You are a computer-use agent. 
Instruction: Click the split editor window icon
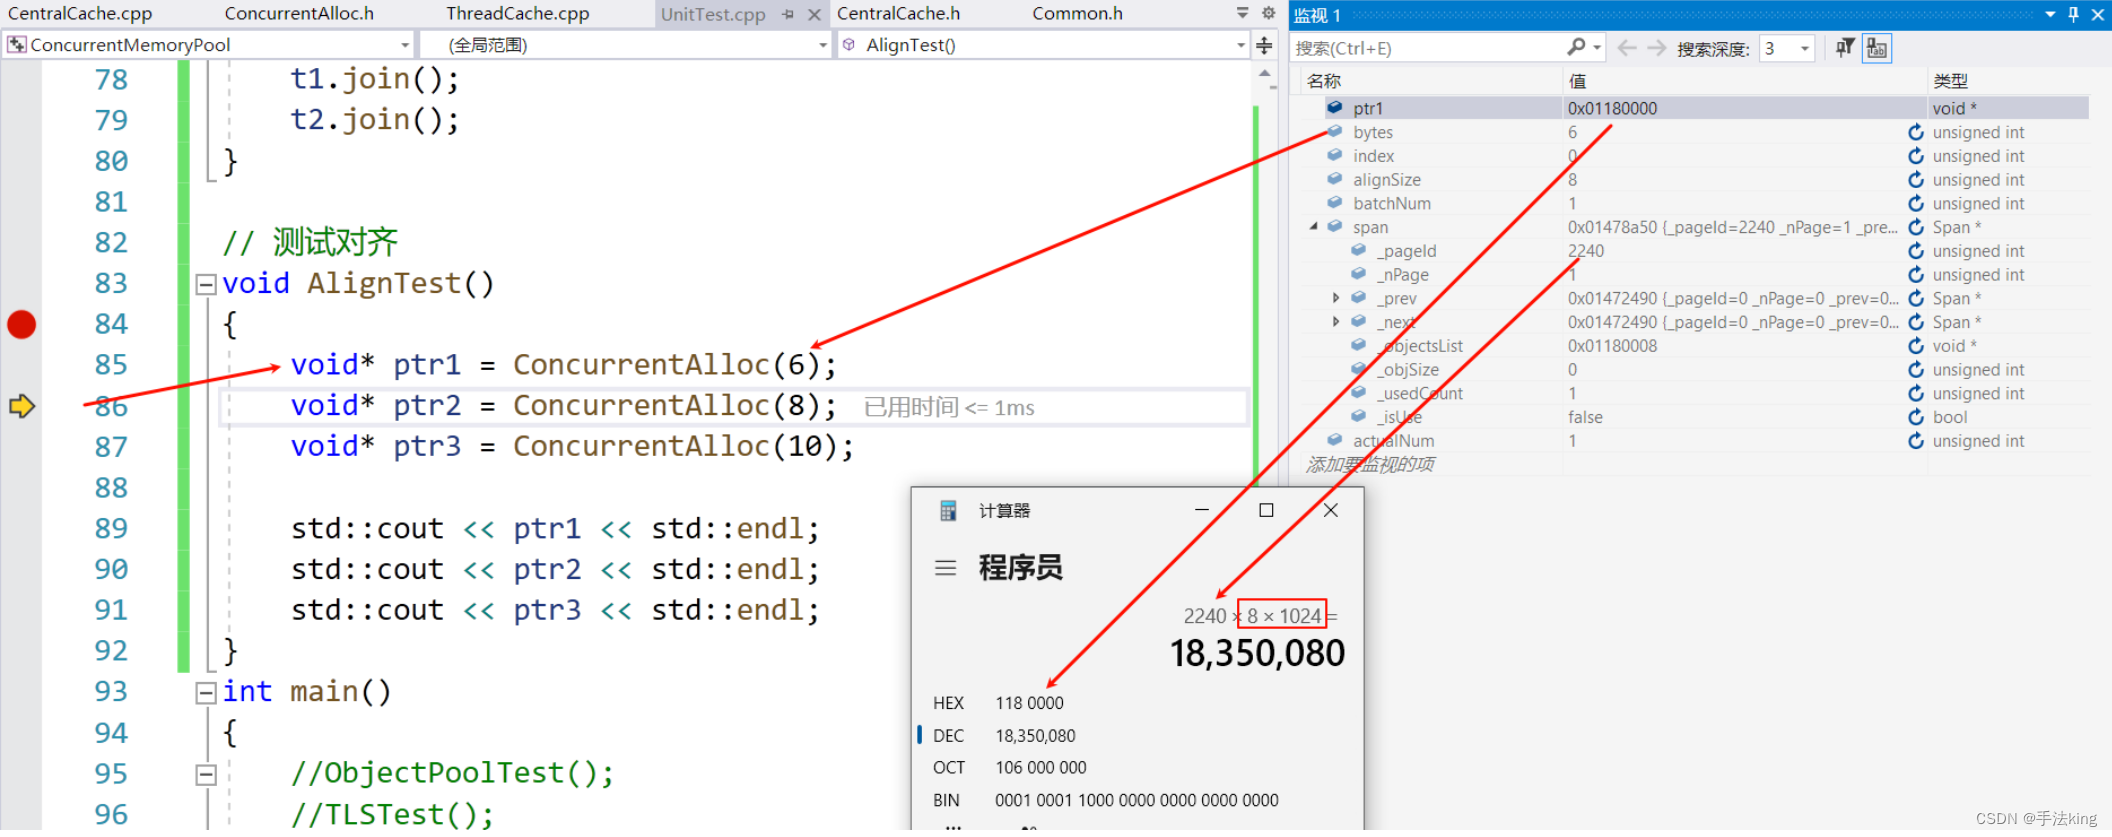pyautogui.click(x=1264, y=45)
